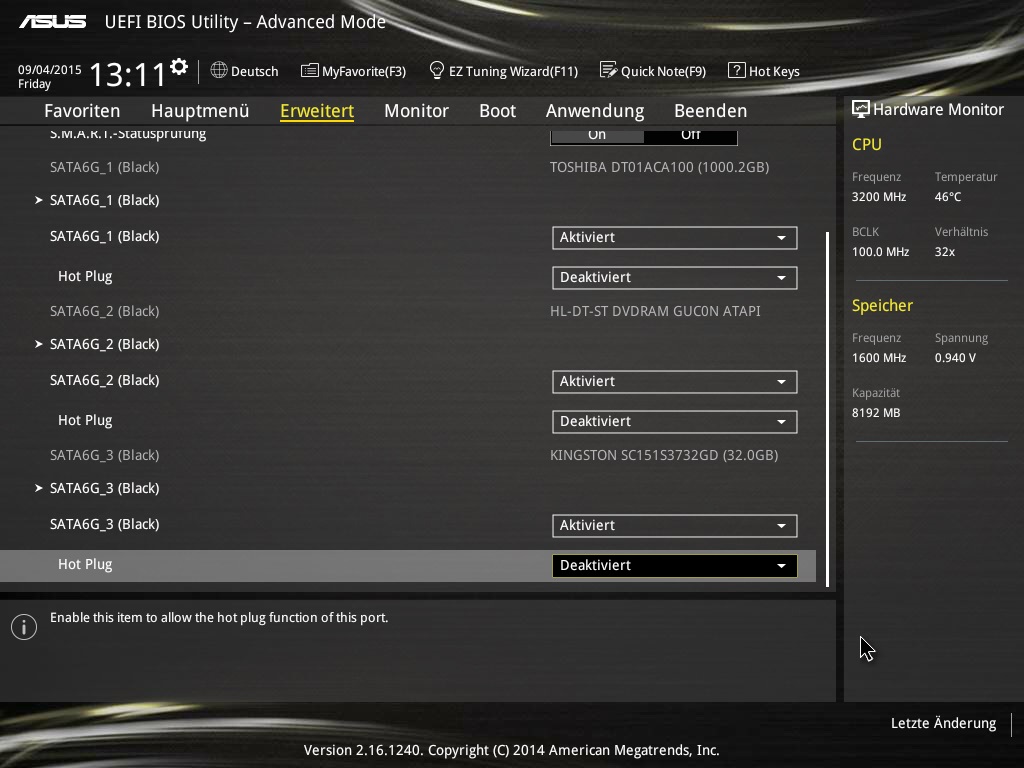Click the Speicher section heading
The height and width of the screenshot is (768, 1024).
882,306
